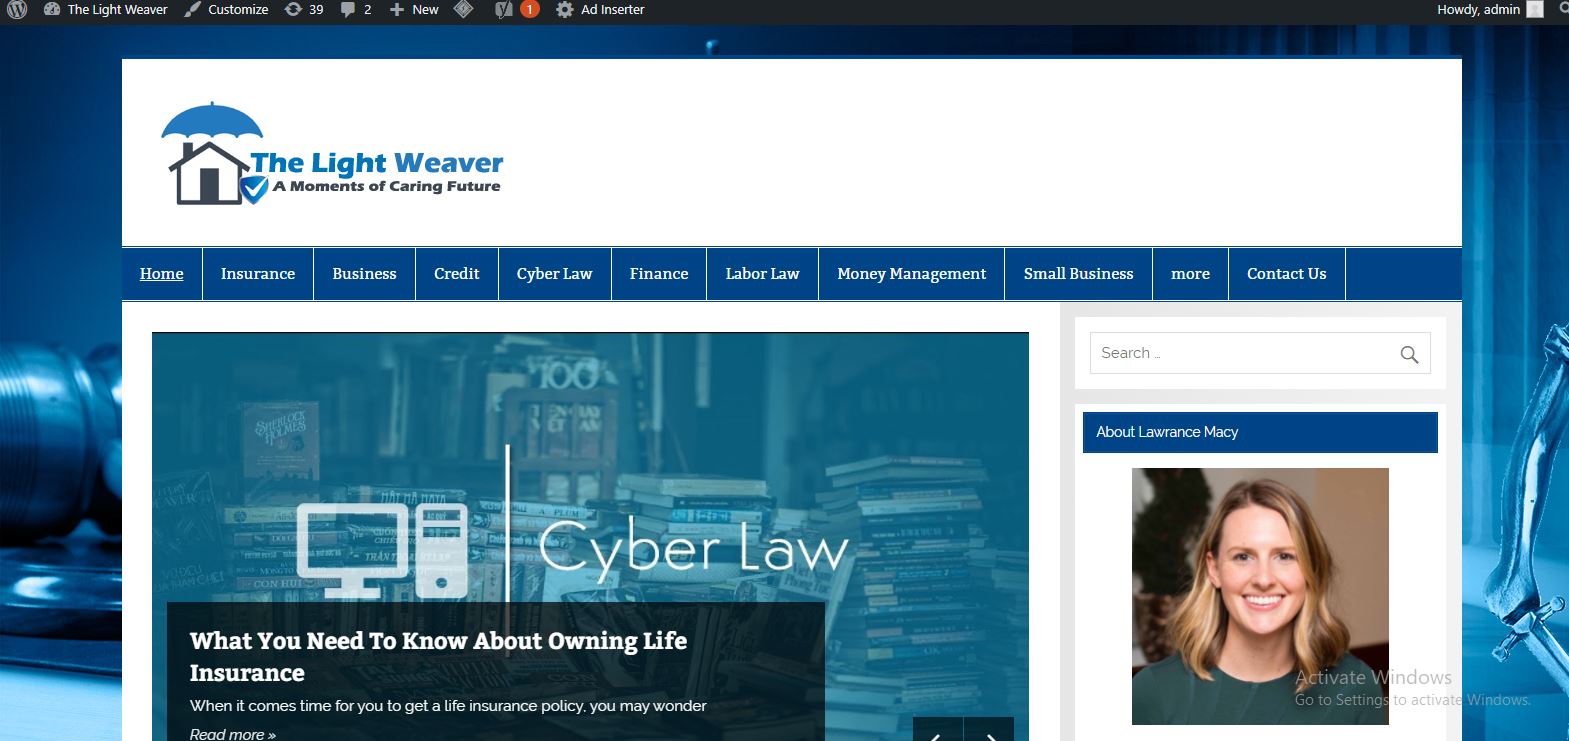Image resolution: width=1569 pixels, height=741 pixels.
Task: Click the search magnifier icon
Action: click(1409, 354)
